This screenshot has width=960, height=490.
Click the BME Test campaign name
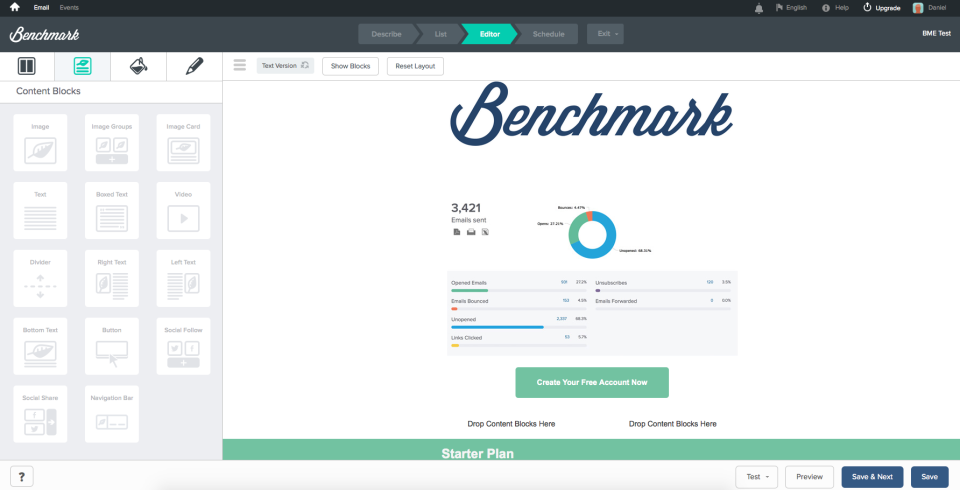click(x=936, y=34)
